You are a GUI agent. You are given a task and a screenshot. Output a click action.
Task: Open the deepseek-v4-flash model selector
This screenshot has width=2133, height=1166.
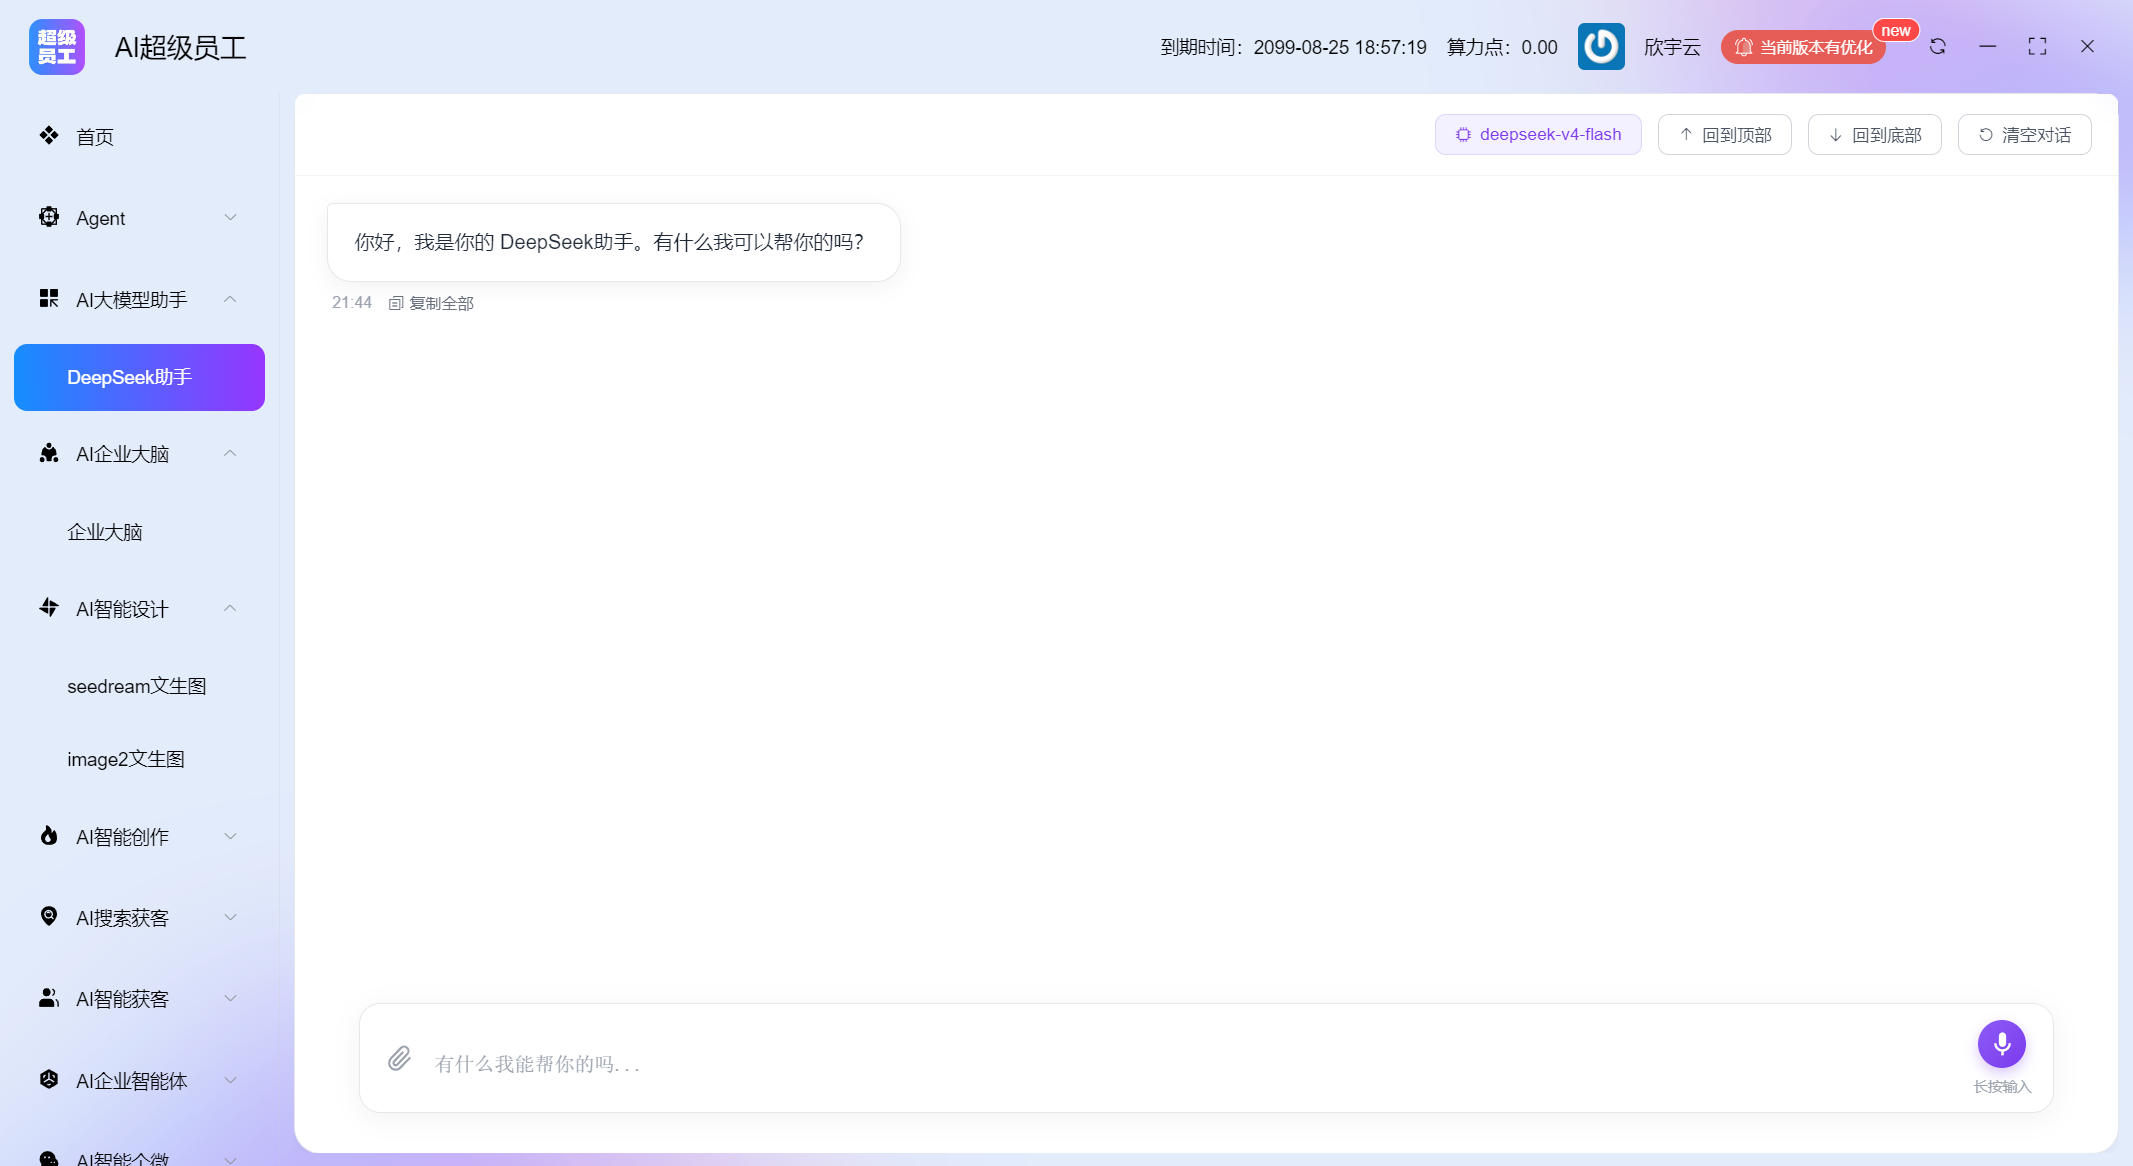coord(1538,135)
